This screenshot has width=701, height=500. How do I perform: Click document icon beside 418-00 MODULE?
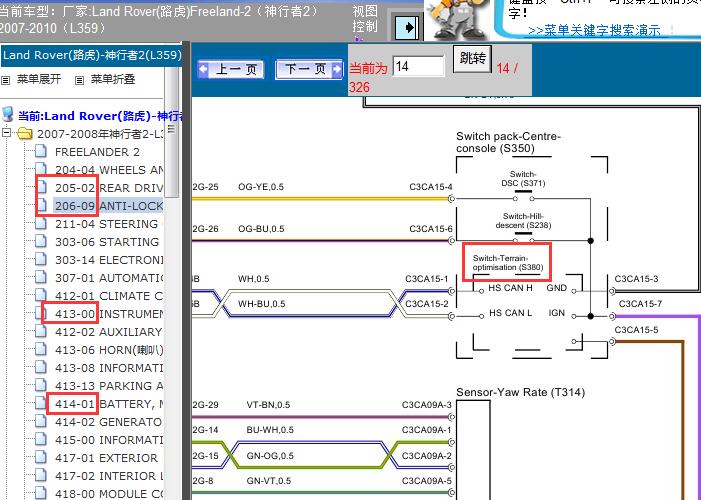(41, 492)
